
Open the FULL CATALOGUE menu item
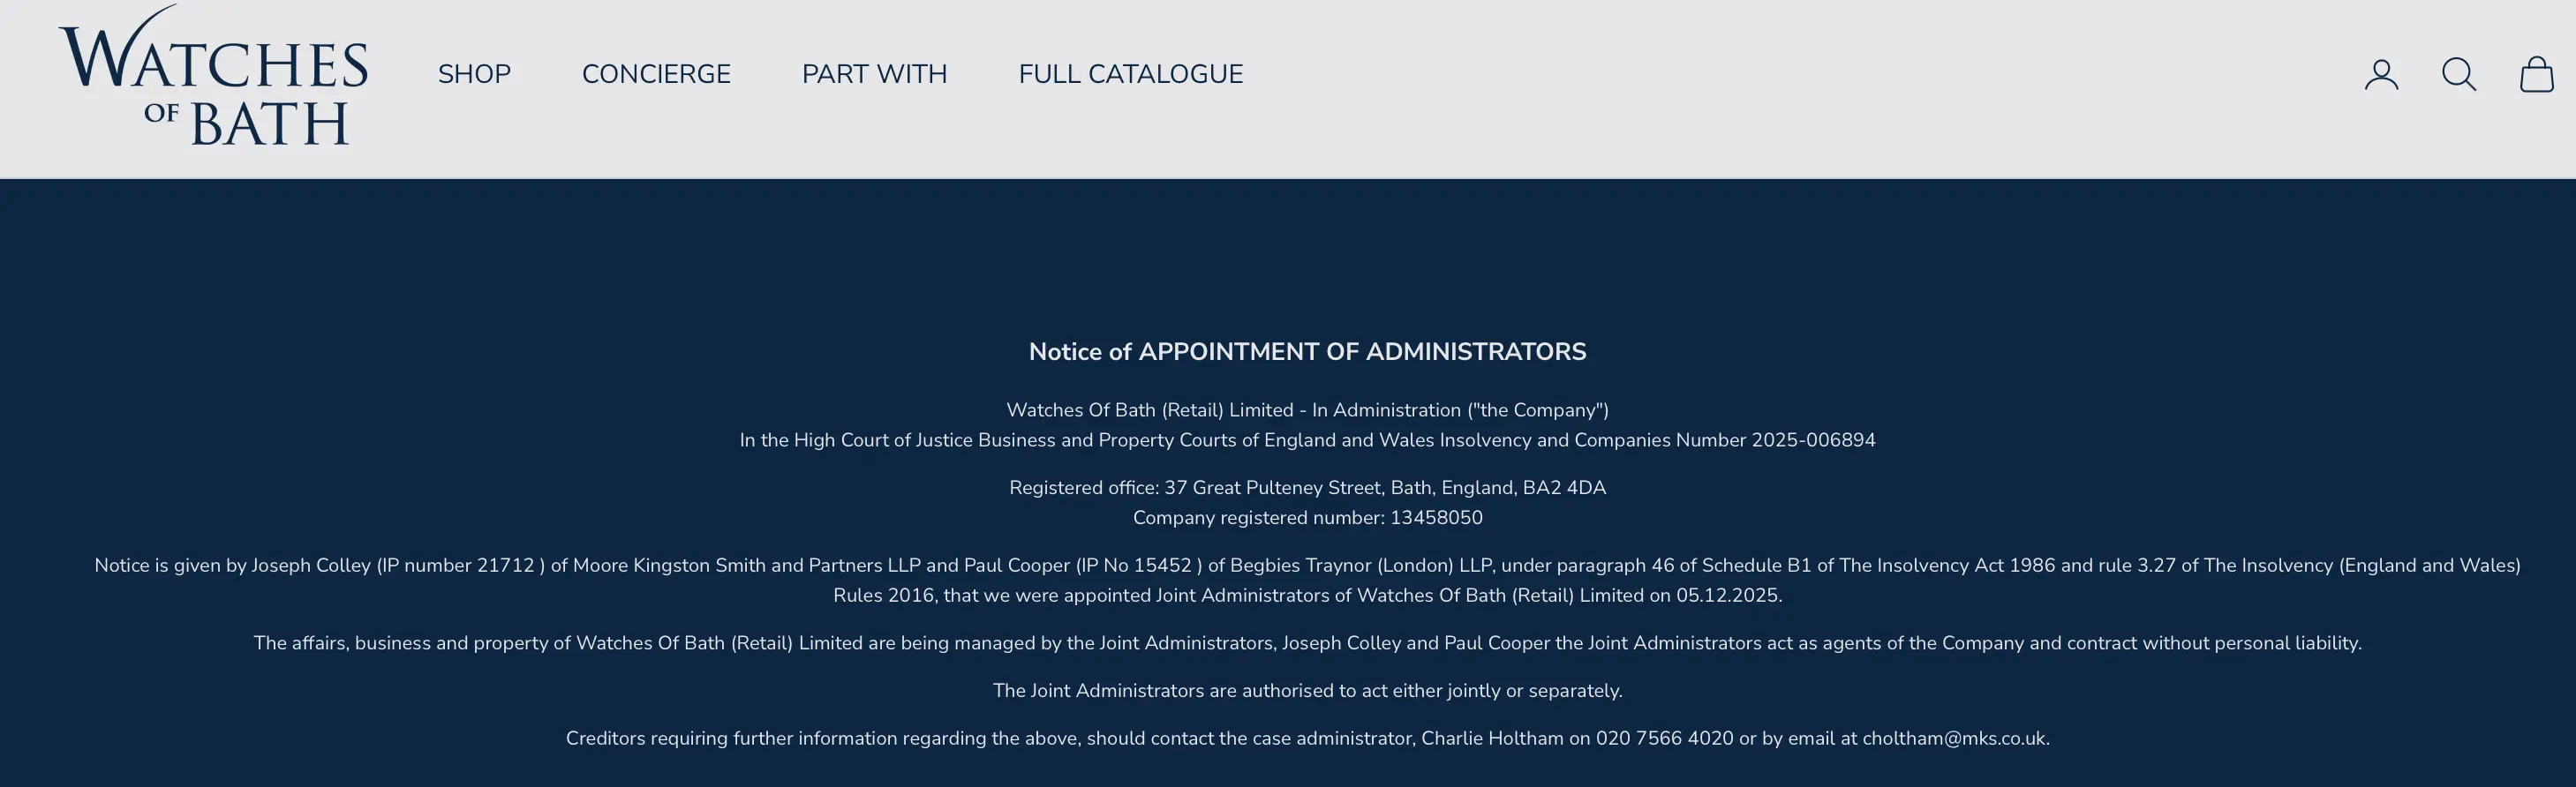[1130, 75]
